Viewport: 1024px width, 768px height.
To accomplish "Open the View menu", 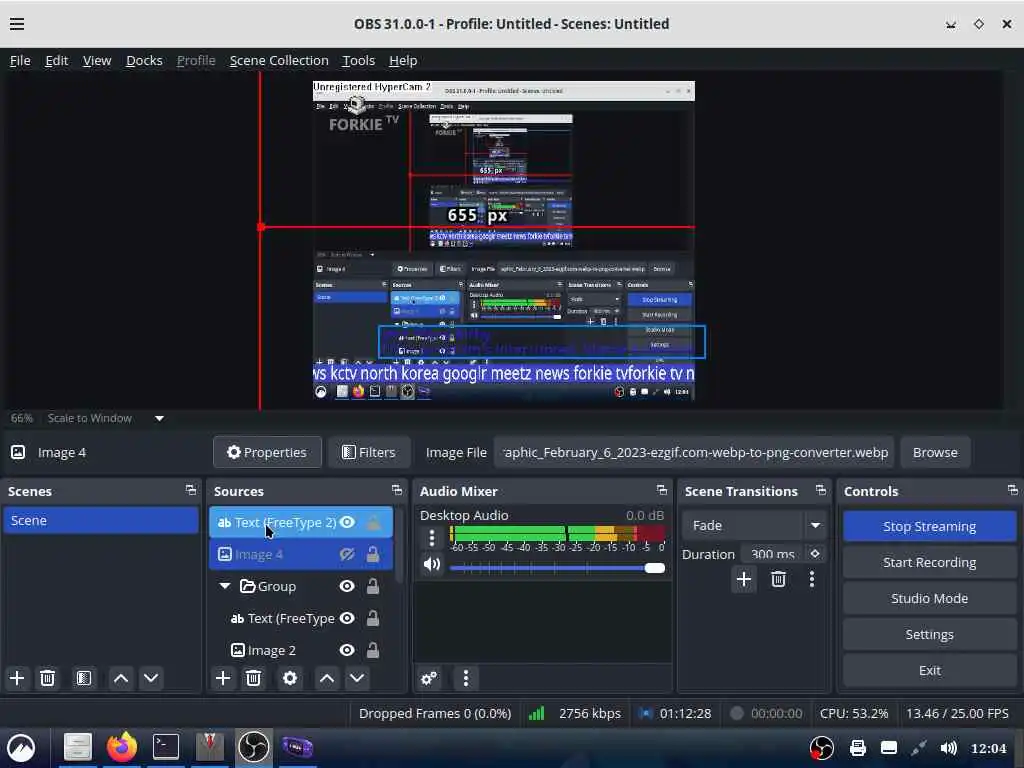I will point(97,61).
